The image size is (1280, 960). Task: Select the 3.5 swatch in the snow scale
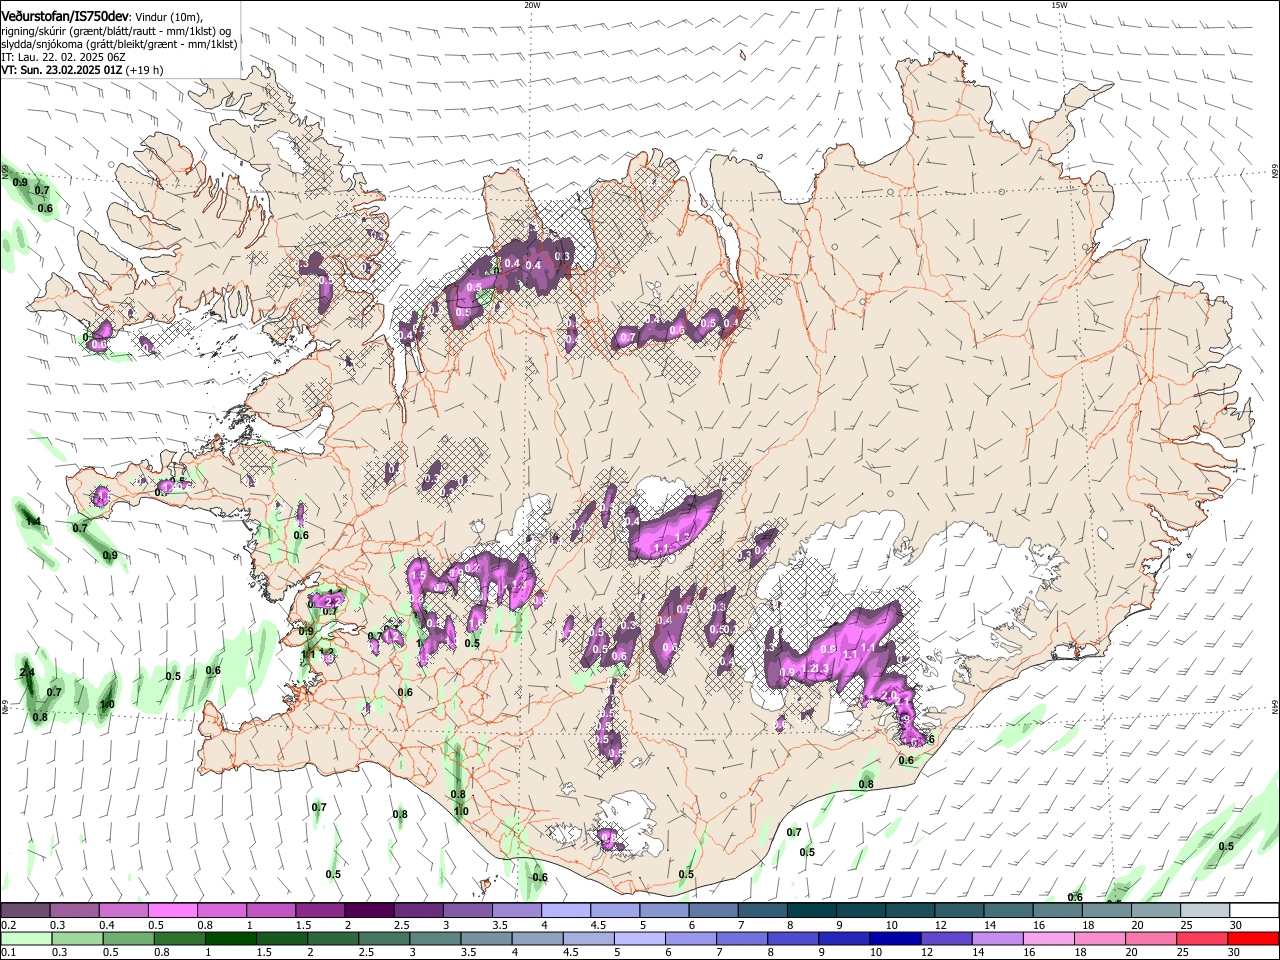click(x=515, y=910)
